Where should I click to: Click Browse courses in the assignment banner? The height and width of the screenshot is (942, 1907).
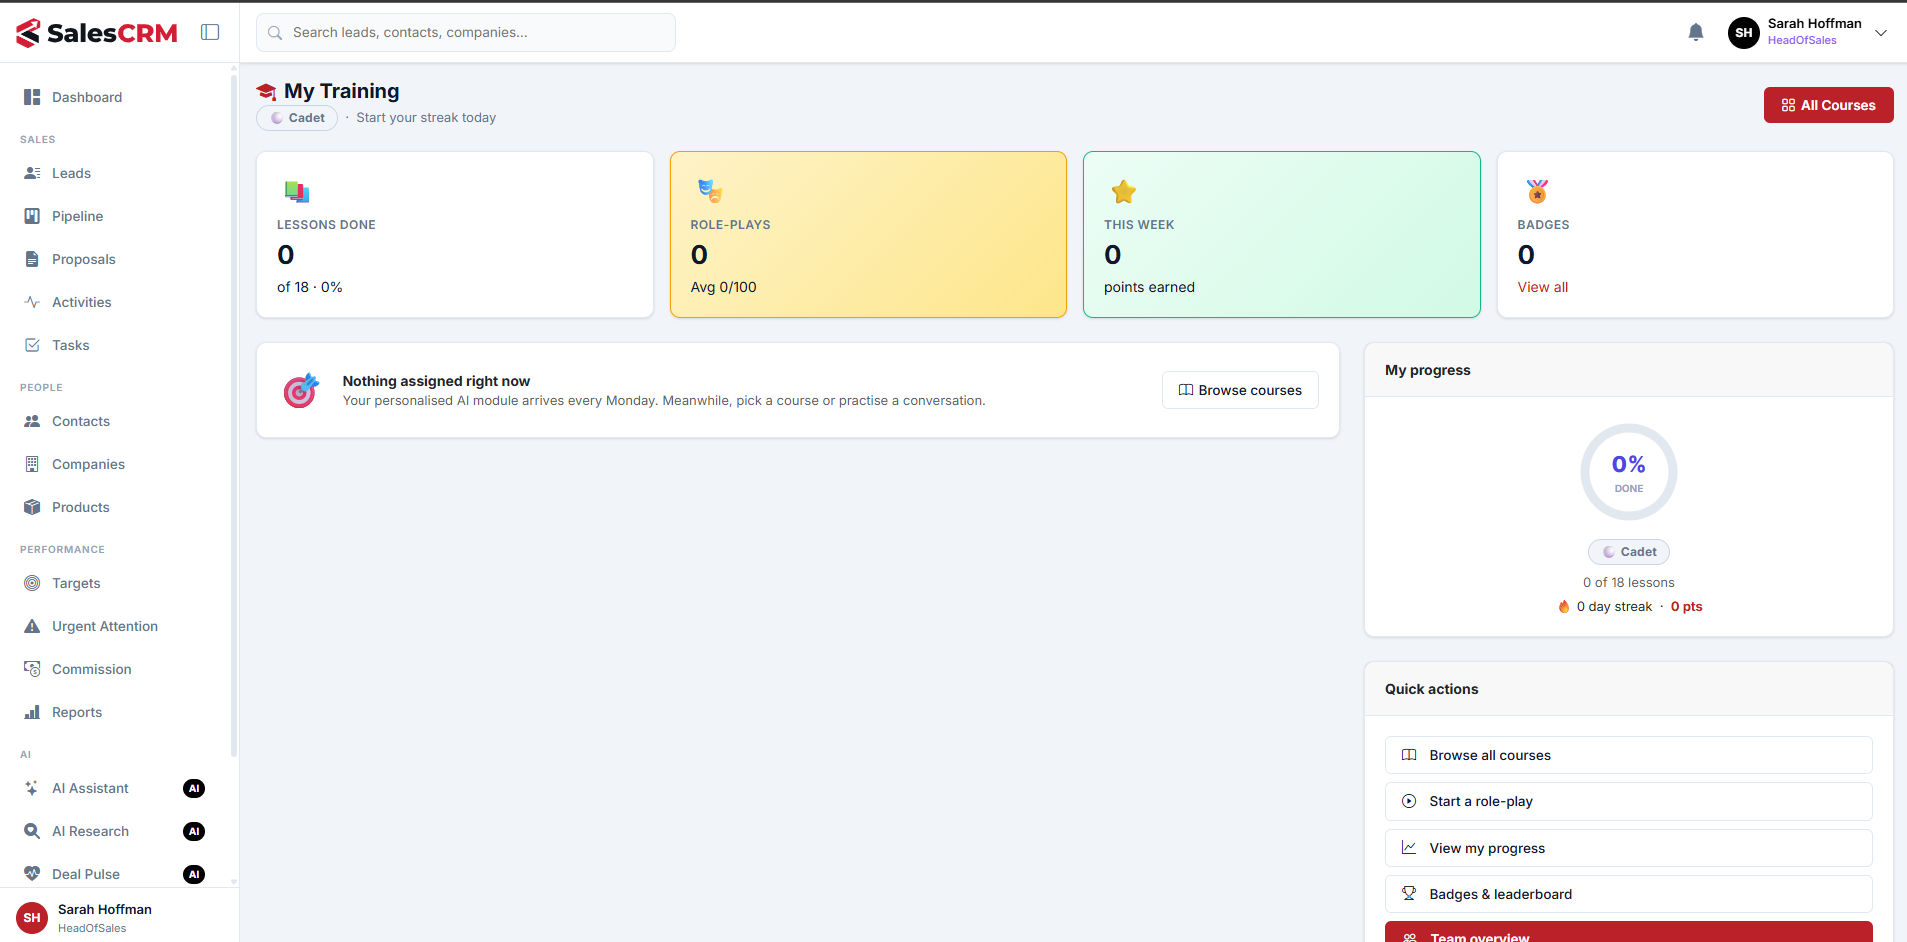pos(1240,390)
